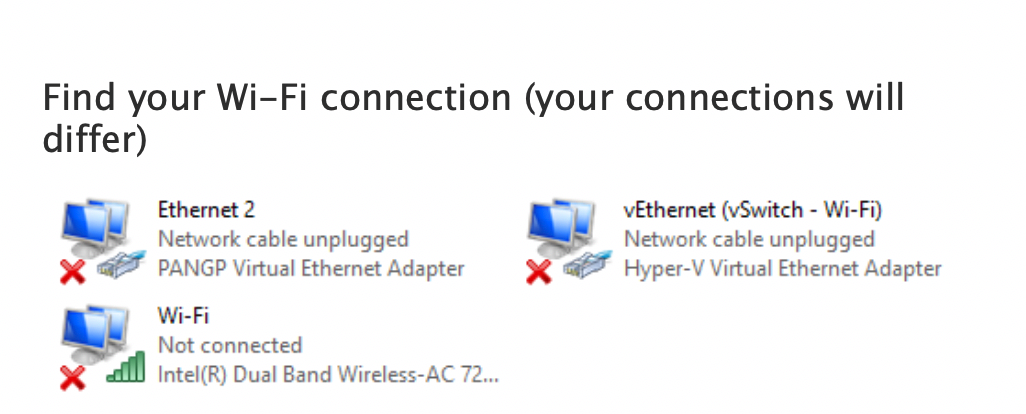Click the Wi-Fi adapter computer icon

pos(96,335)
